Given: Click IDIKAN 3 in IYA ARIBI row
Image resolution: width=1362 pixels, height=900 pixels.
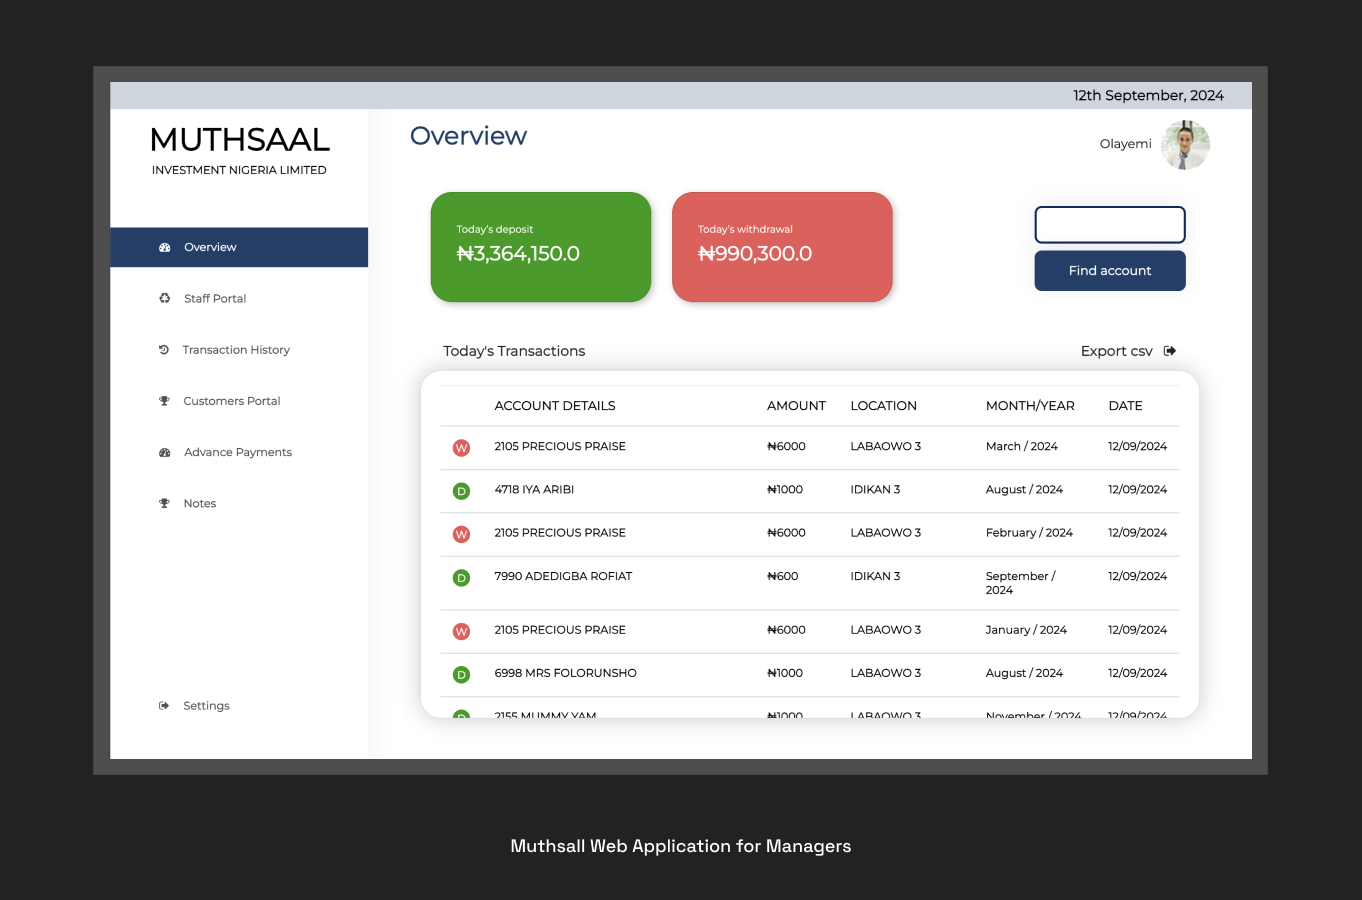Looking at the screenshot, I should [875, 490].
